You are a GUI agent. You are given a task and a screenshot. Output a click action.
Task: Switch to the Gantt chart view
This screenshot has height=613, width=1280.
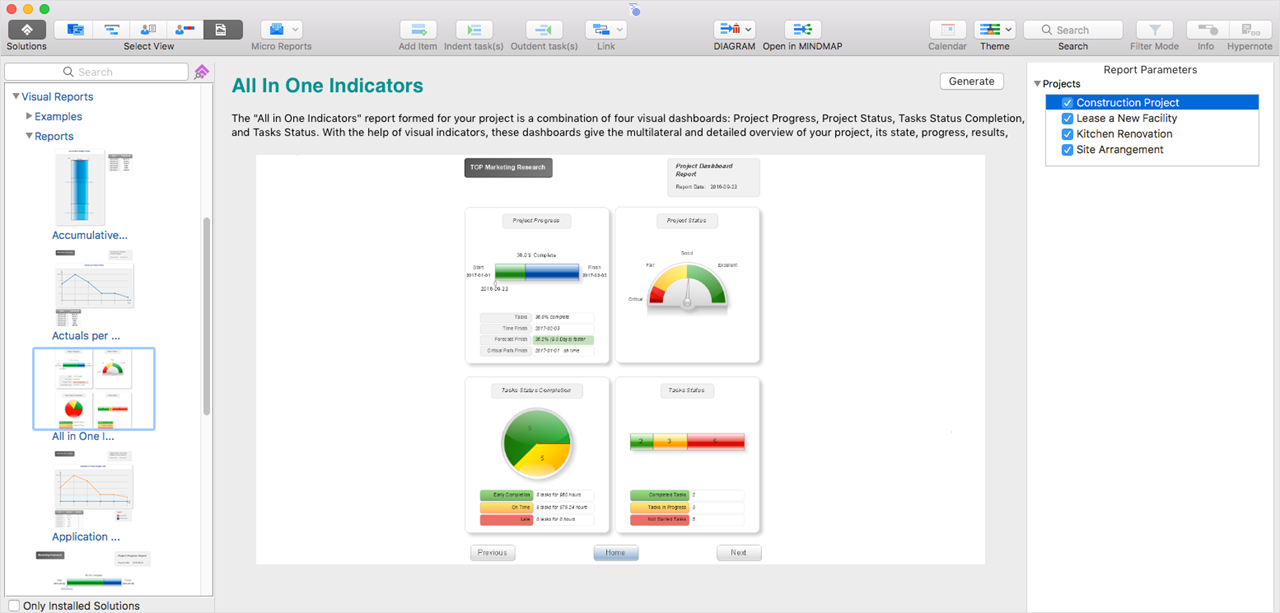coord(111,30)
